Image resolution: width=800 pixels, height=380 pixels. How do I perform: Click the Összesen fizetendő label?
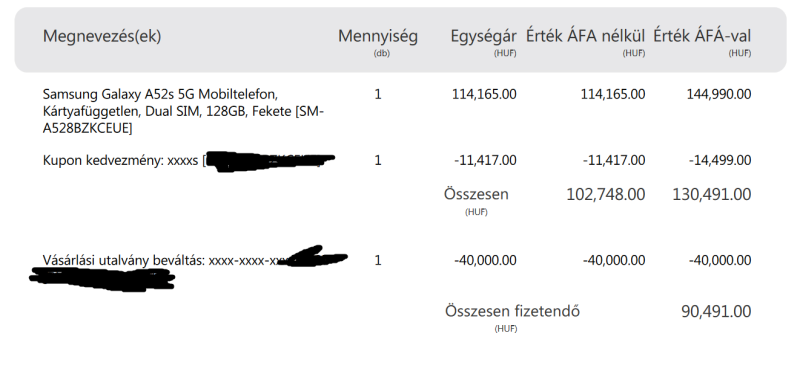512,311
